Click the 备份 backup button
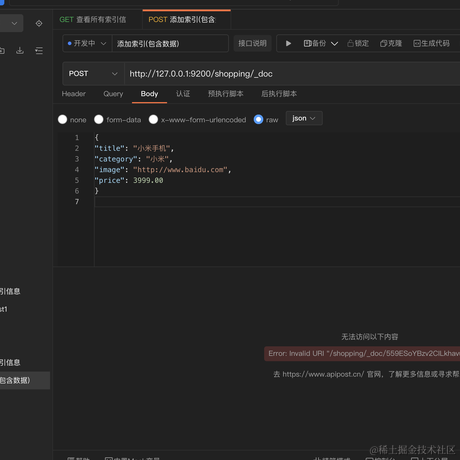Image resolution: width=460 pixels, height=460 pixels. 315,43
